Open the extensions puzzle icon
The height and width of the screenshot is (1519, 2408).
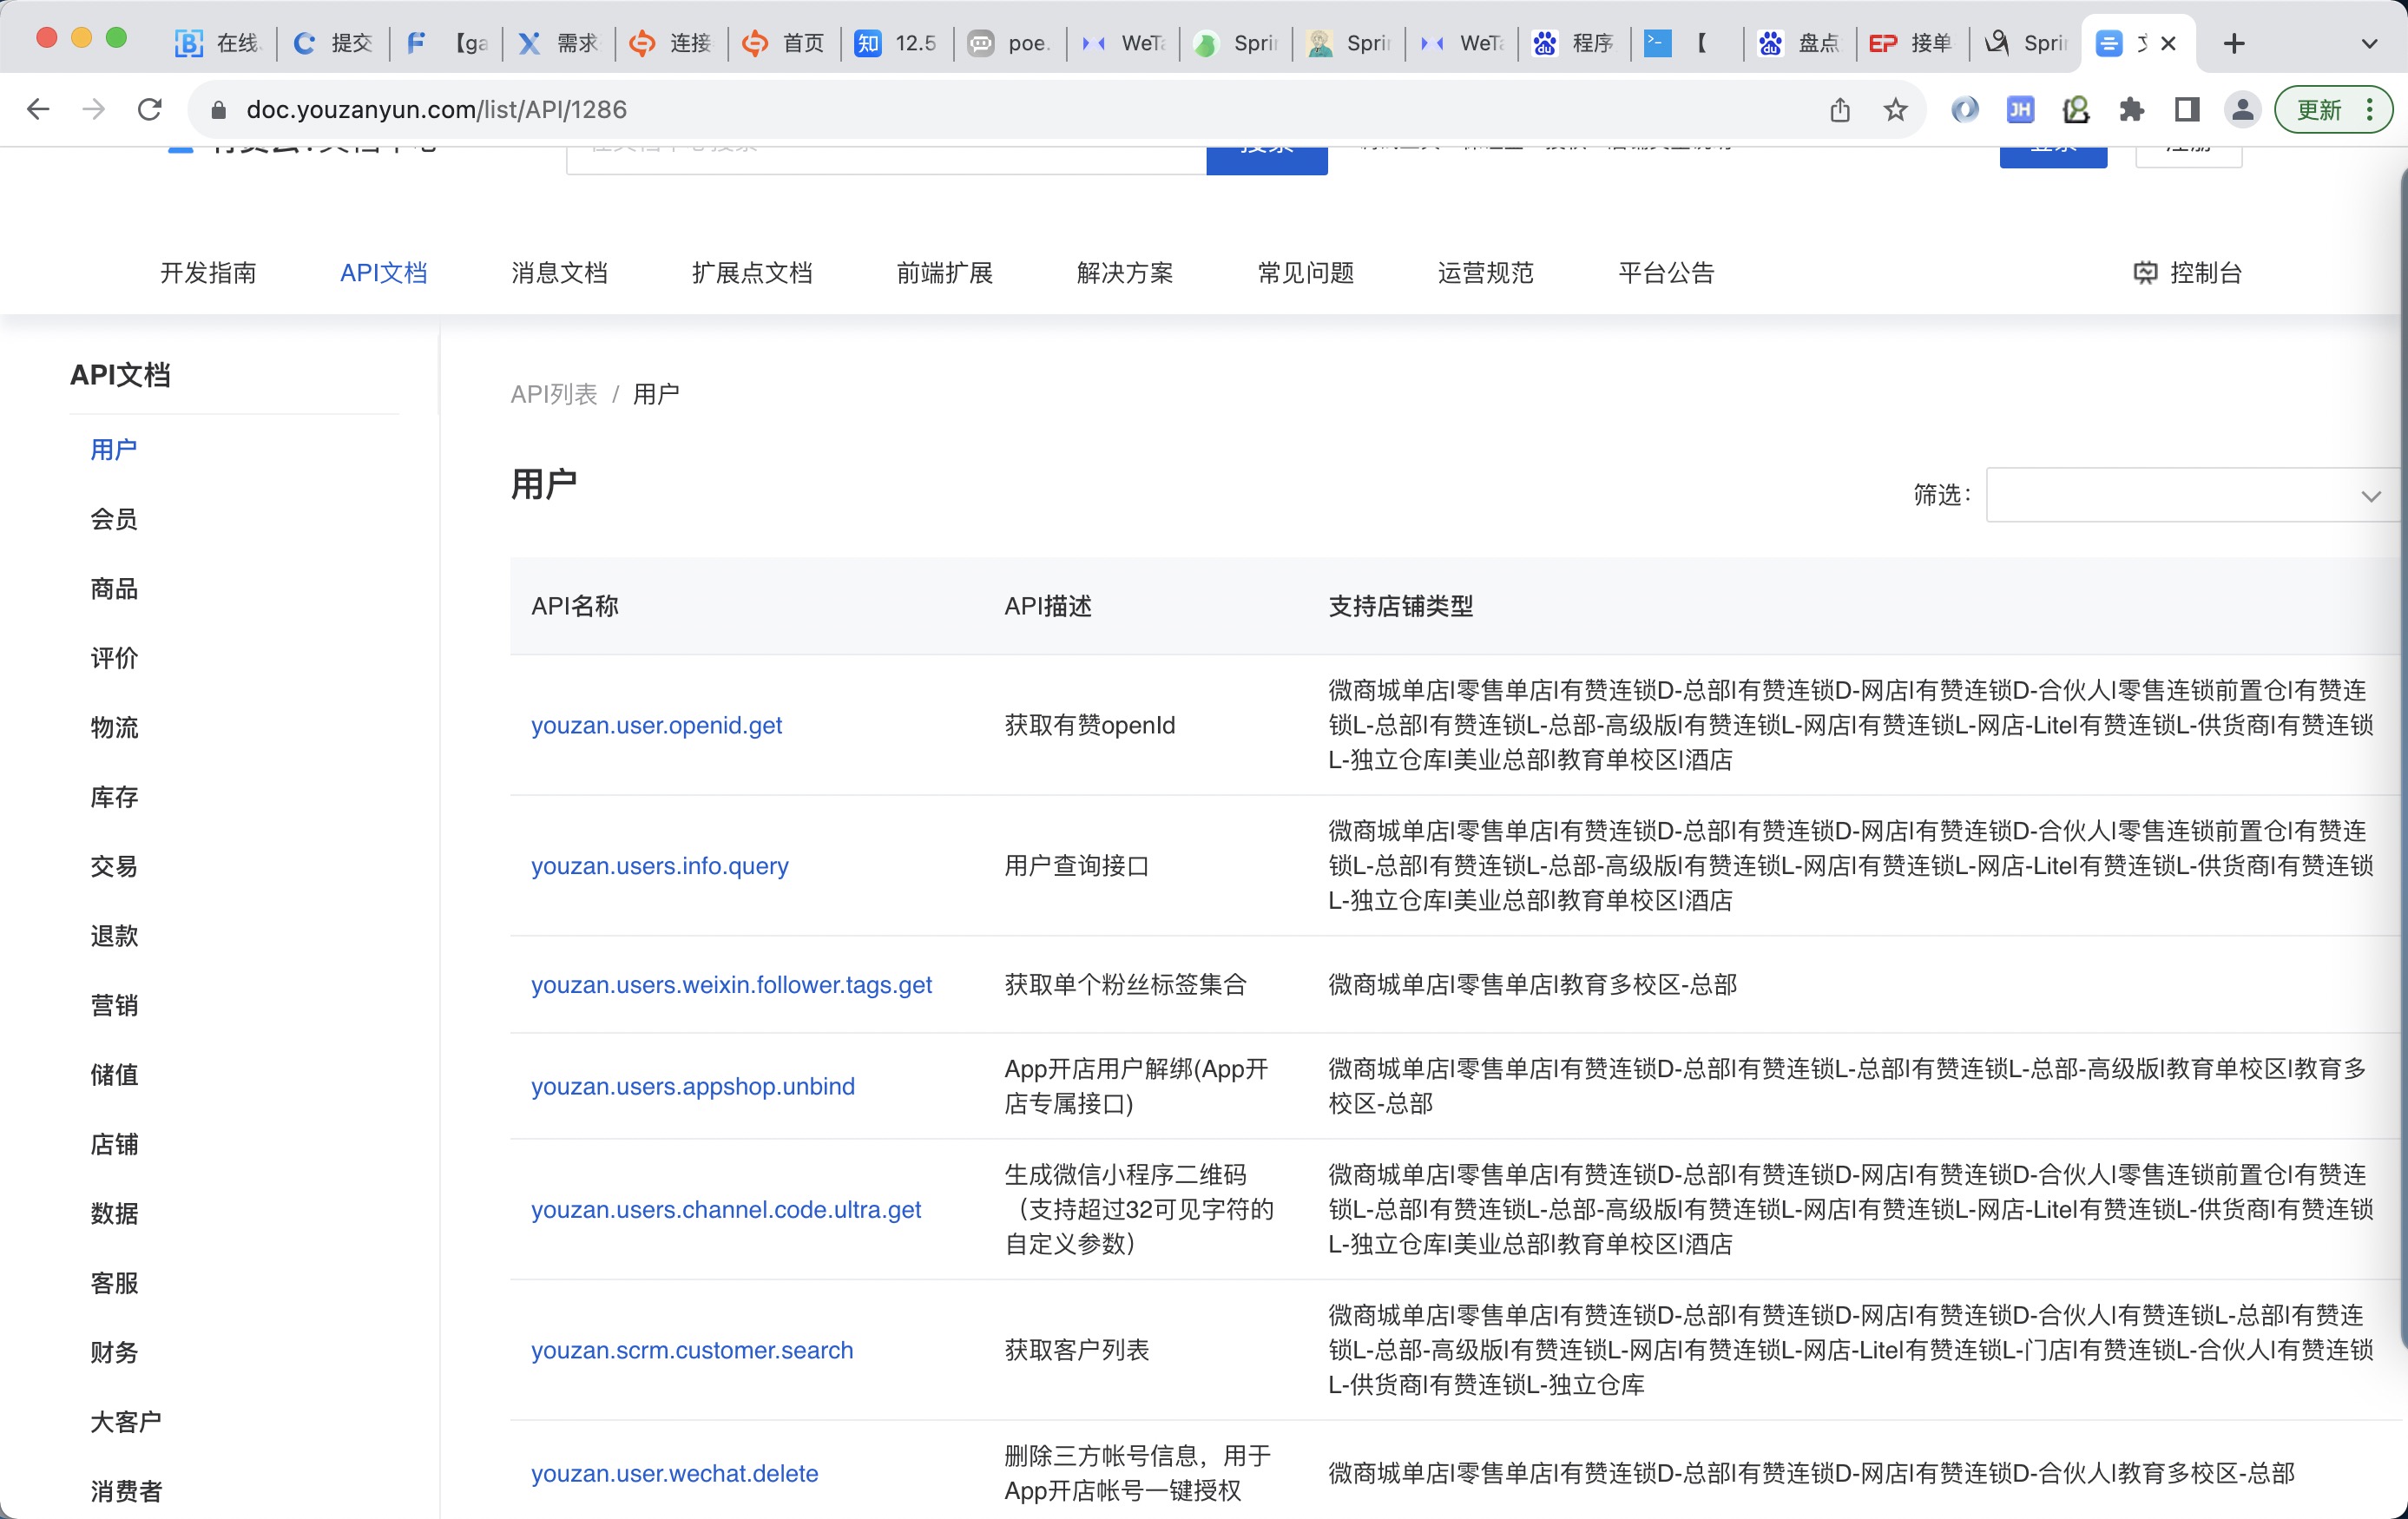pos(2131,109)
